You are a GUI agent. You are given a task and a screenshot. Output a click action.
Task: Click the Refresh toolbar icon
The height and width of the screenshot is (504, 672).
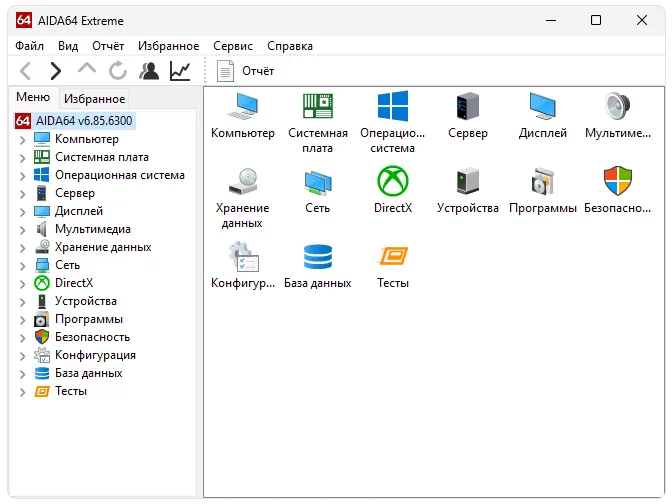118,71
